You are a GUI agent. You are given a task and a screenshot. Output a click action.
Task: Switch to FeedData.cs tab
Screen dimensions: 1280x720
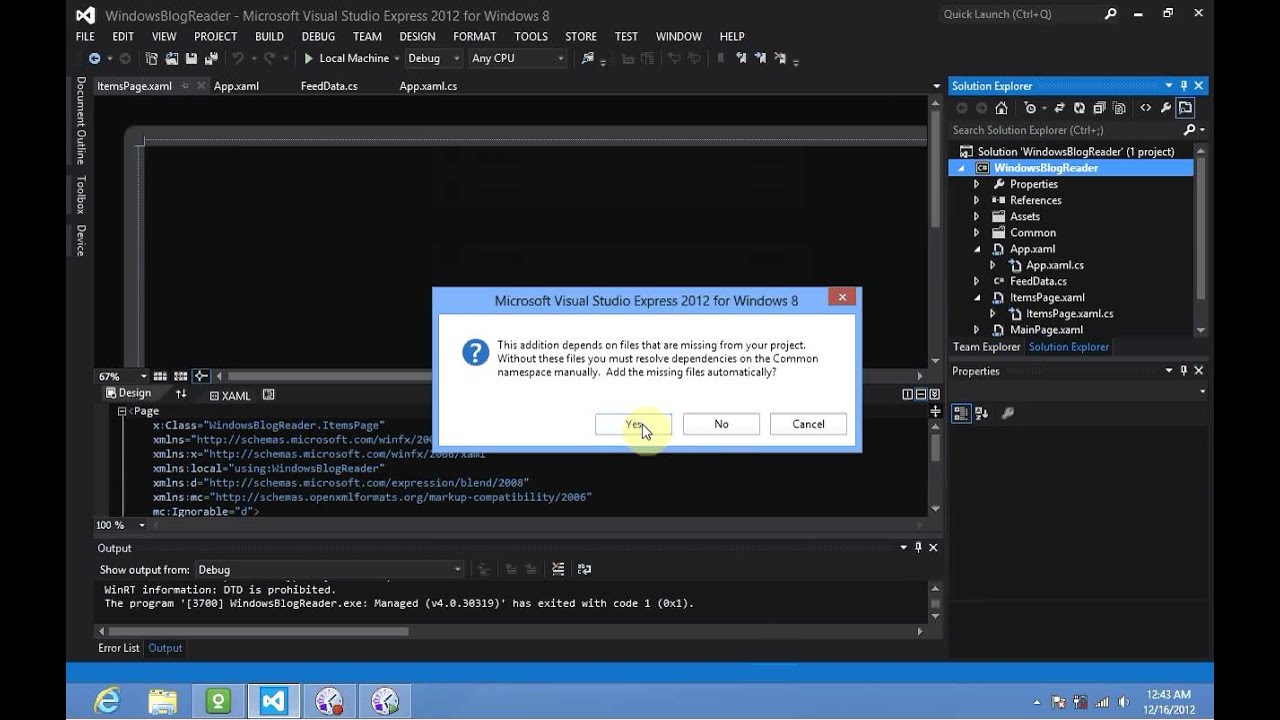329,86
